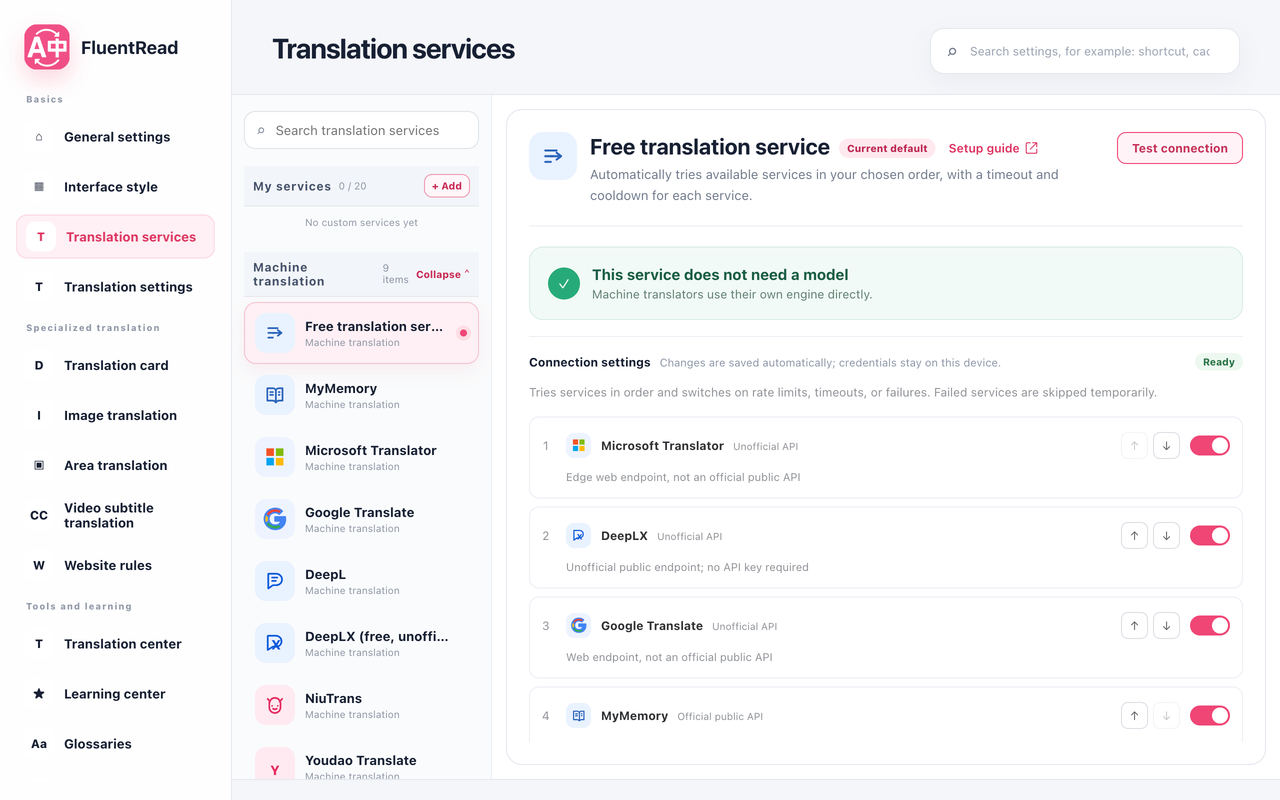Click Google logo icon in services list

pos(275,519)
